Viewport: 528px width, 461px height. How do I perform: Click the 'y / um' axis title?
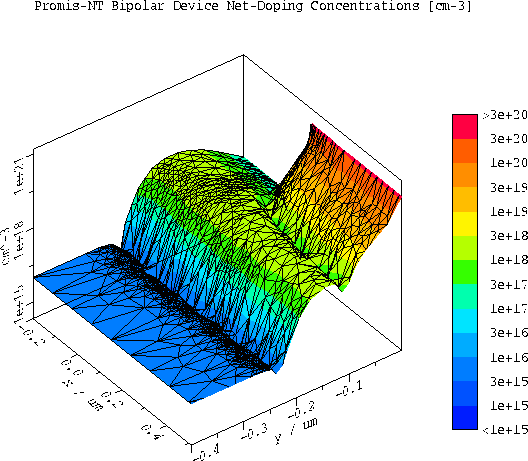click(296, 431)
